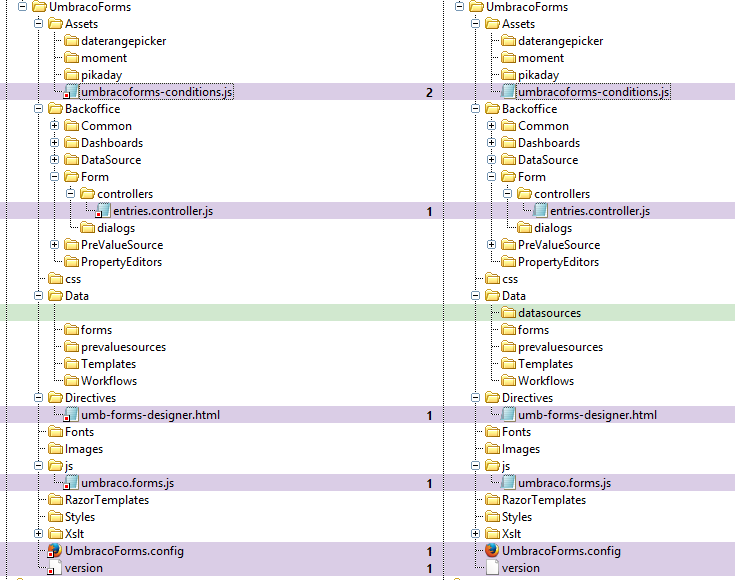
Task: Select left pane umbracoforms-conditions.js file icon
Action: (71, 91)
